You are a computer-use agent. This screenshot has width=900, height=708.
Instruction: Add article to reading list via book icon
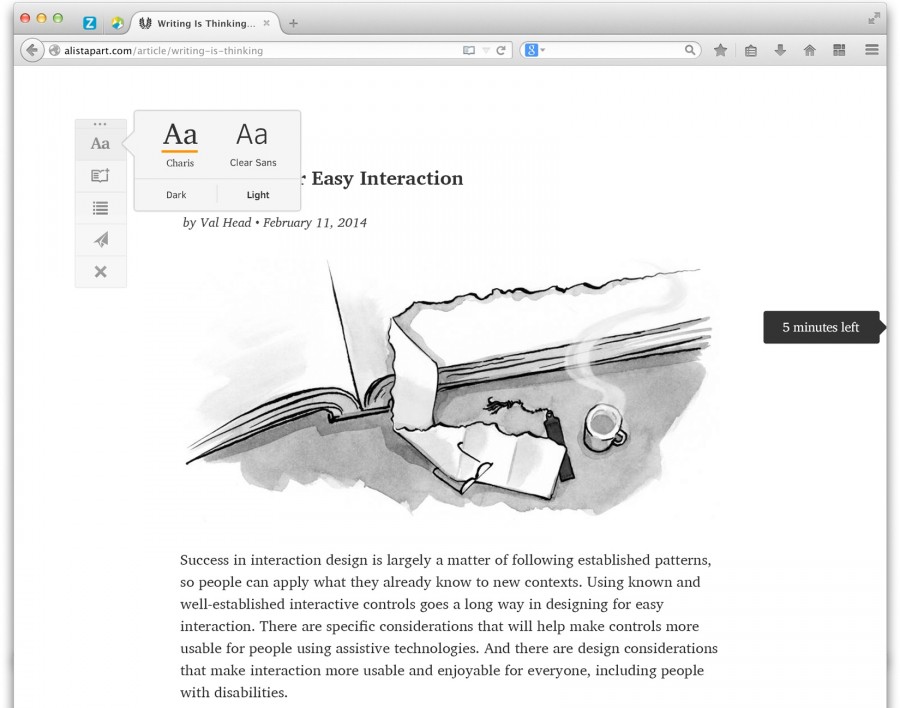point(100,175)
